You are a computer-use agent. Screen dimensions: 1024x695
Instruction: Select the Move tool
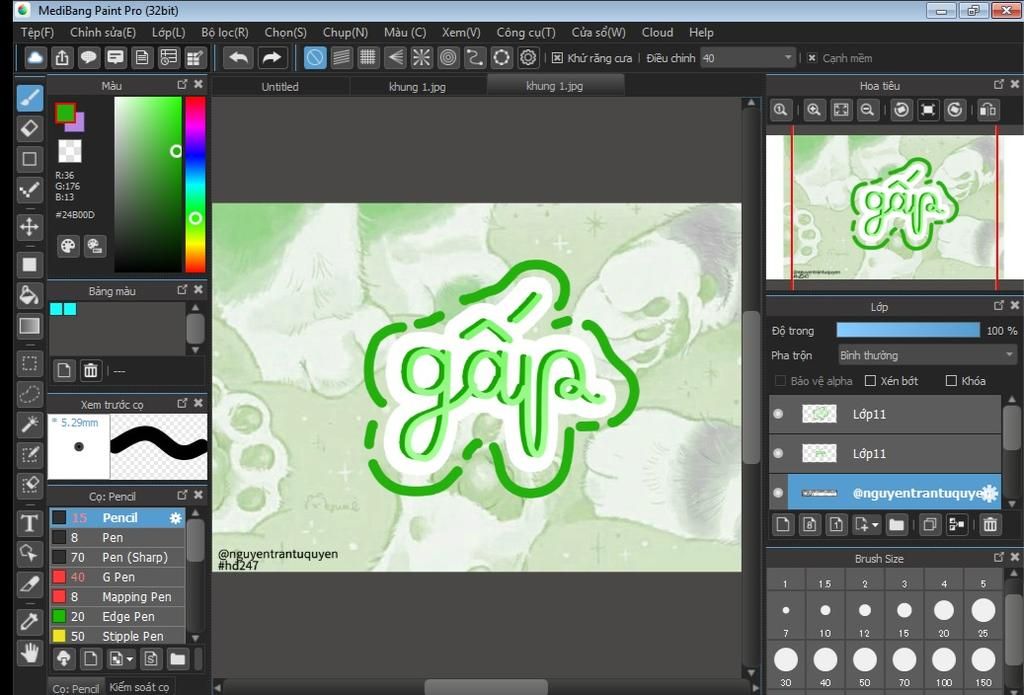29,227
